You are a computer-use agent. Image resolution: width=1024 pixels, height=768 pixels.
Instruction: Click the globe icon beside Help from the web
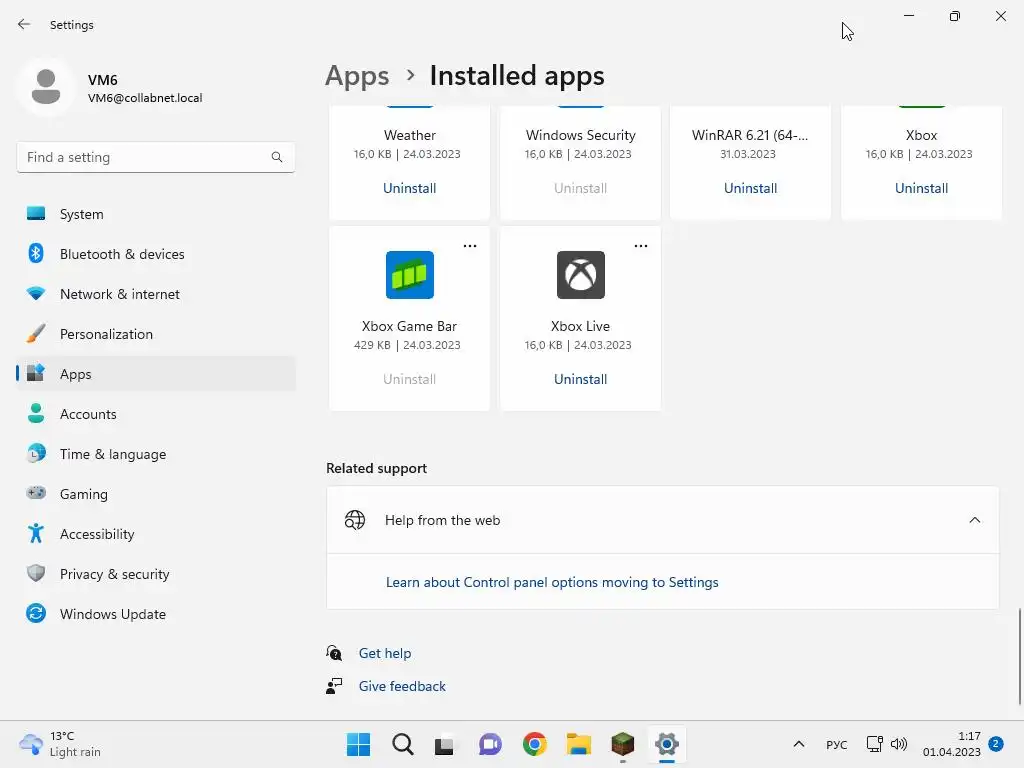coord(355,520)
